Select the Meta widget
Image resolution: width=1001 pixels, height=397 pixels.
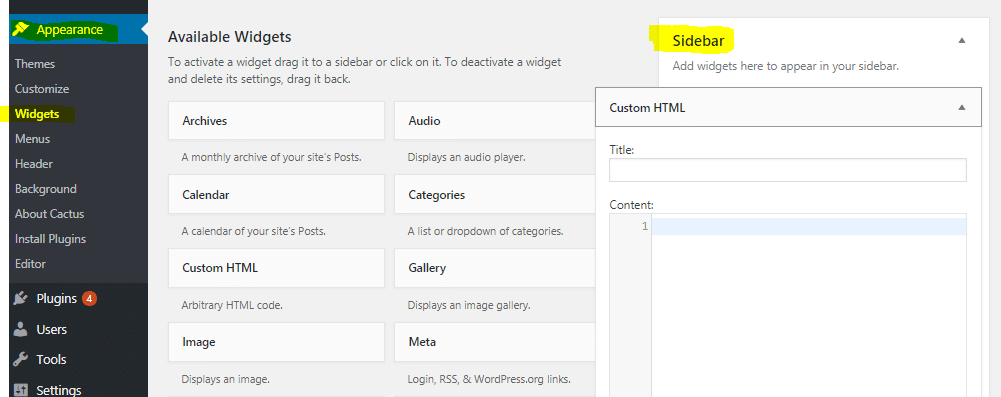tap(495, 341)
